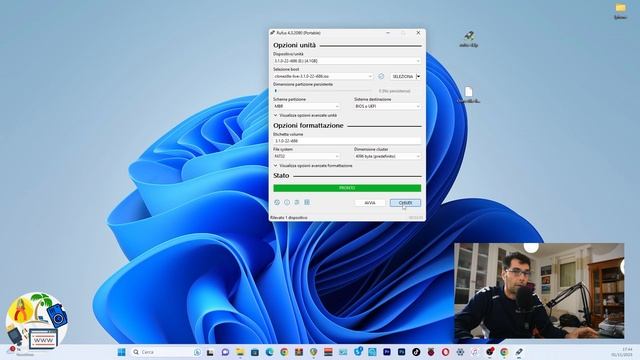Open Chrome icon beside the Edge icon

[x=284, y=352]
